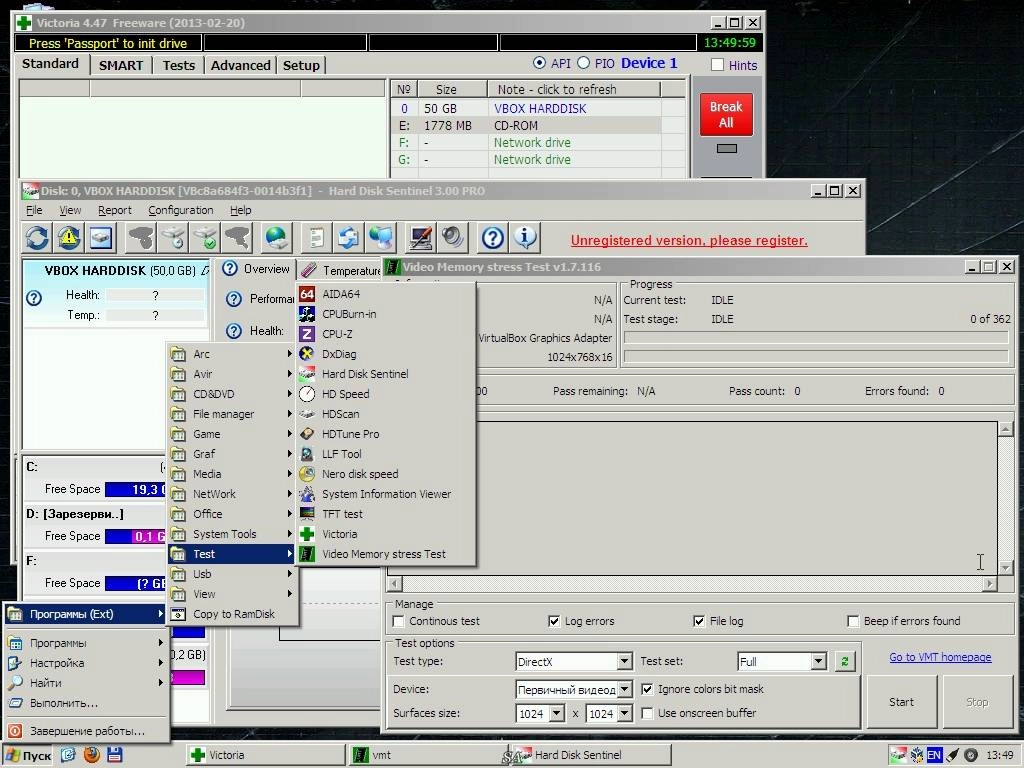Switch to Tests tab in Victoria
The image size is (1024, 768).
[x=178, y=65]
